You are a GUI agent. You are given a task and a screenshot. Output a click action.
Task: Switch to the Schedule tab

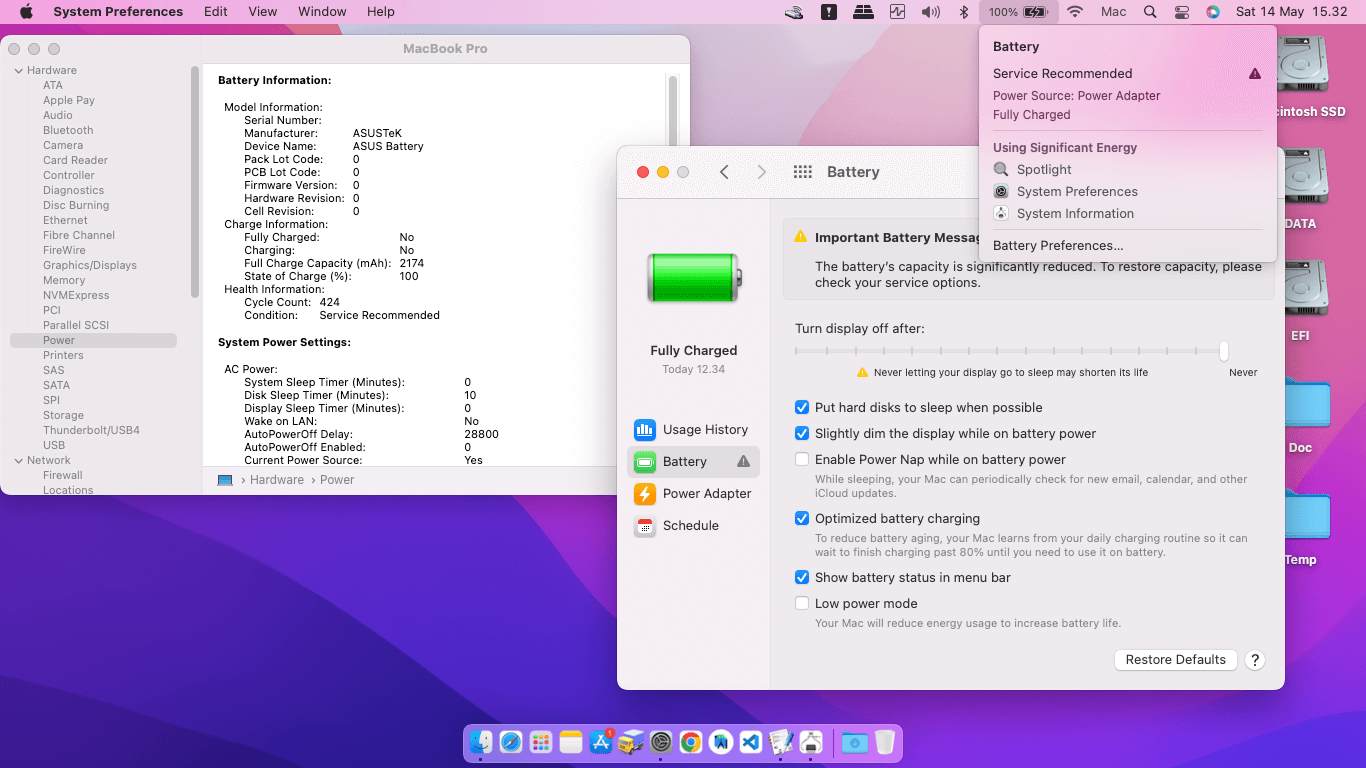(x=694, y=526)
